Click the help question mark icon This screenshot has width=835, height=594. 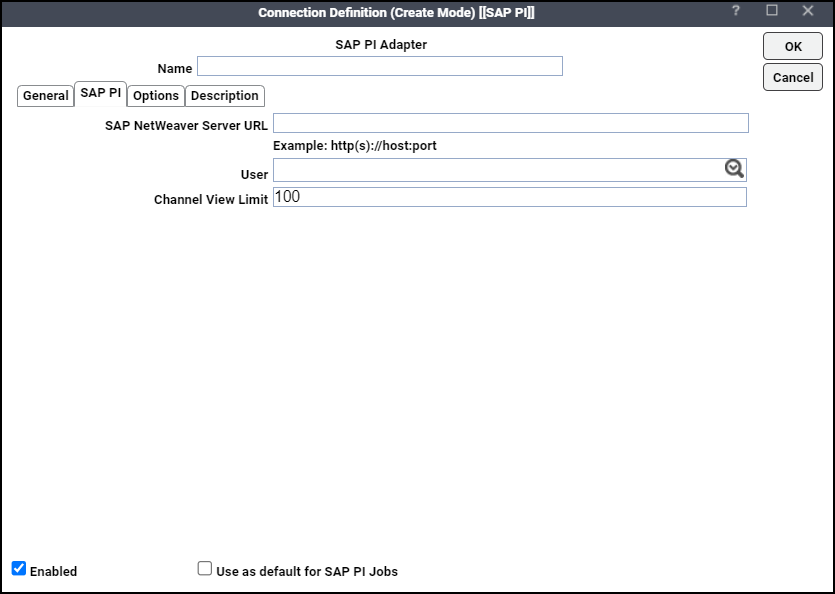click(735, 11)
